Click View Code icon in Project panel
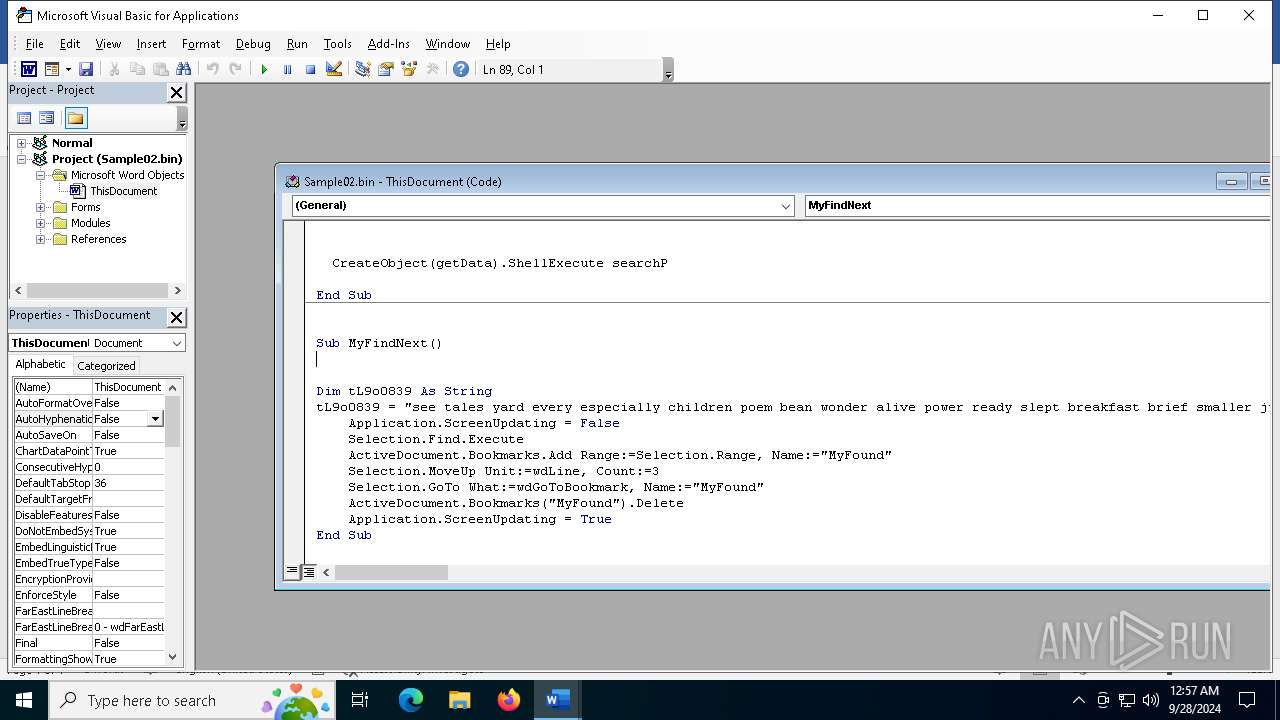The image size is (1280, 720). 24,118
